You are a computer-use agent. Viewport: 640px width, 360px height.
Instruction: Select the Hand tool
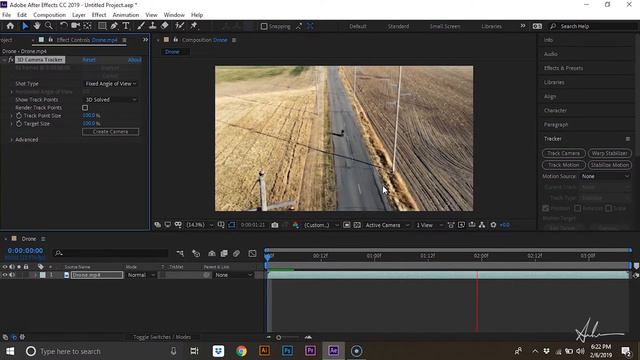click(x=37, y=26)
